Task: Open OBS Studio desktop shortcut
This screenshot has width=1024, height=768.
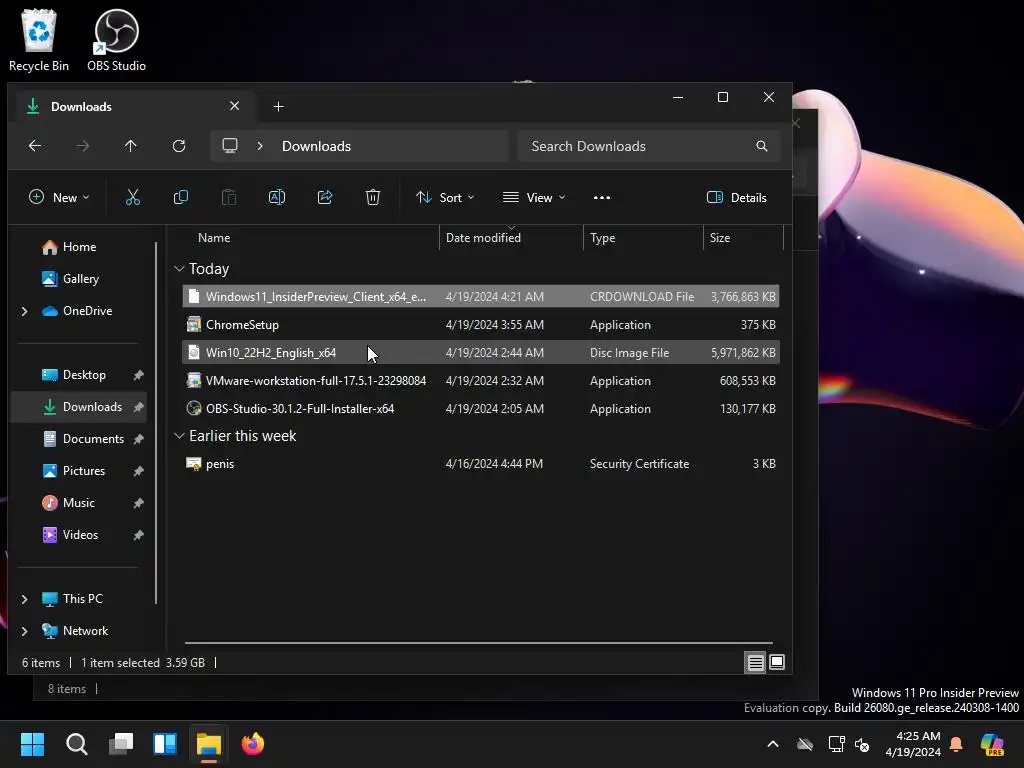Action: [x=116, y=40]
